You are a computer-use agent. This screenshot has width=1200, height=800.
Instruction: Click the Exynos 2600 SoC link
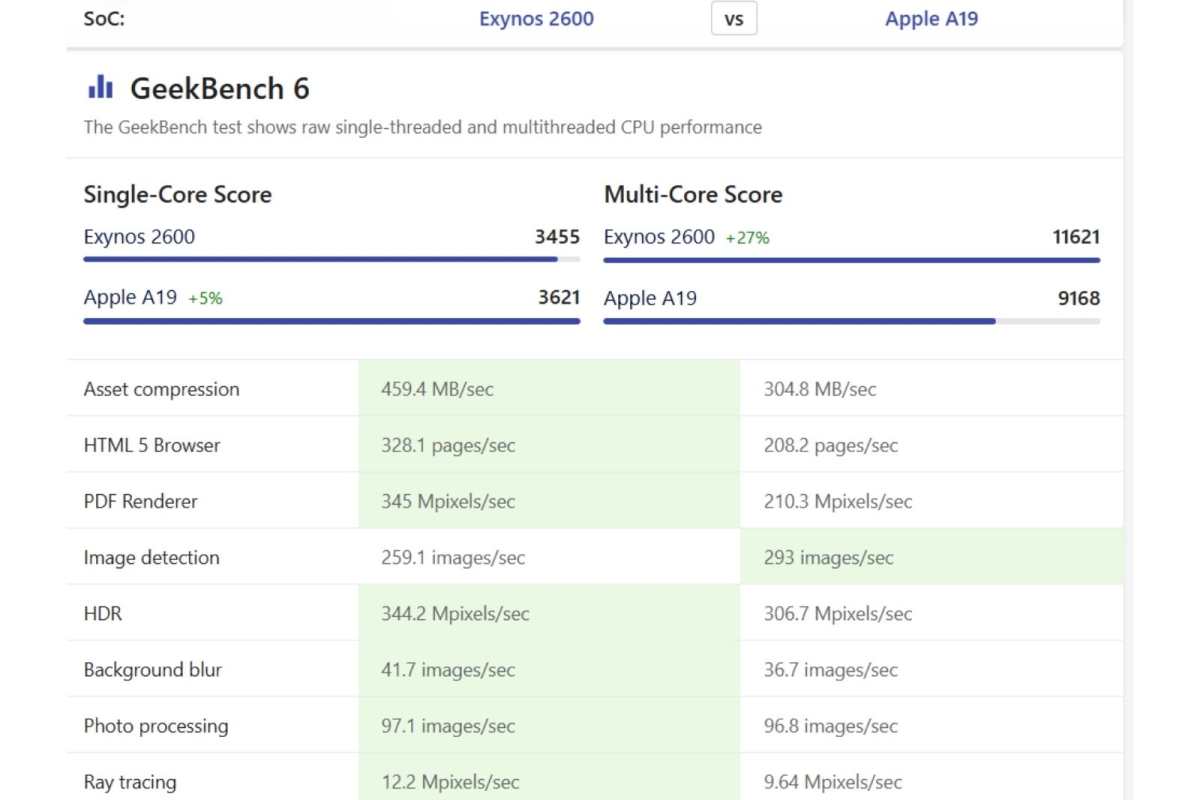pos(536,19)
